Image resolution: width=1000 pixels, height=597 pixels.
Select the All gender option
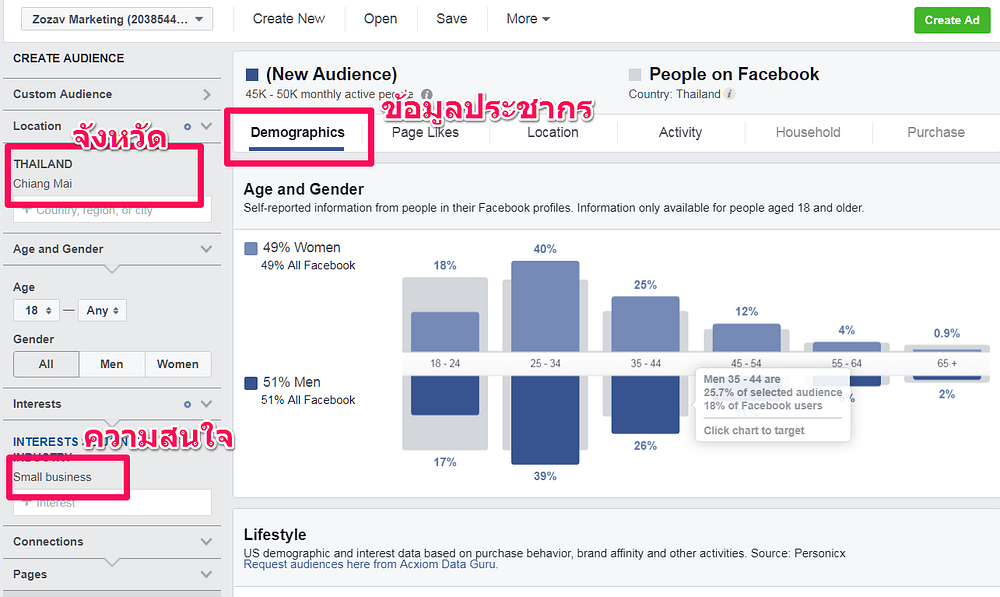coord(46,364)
